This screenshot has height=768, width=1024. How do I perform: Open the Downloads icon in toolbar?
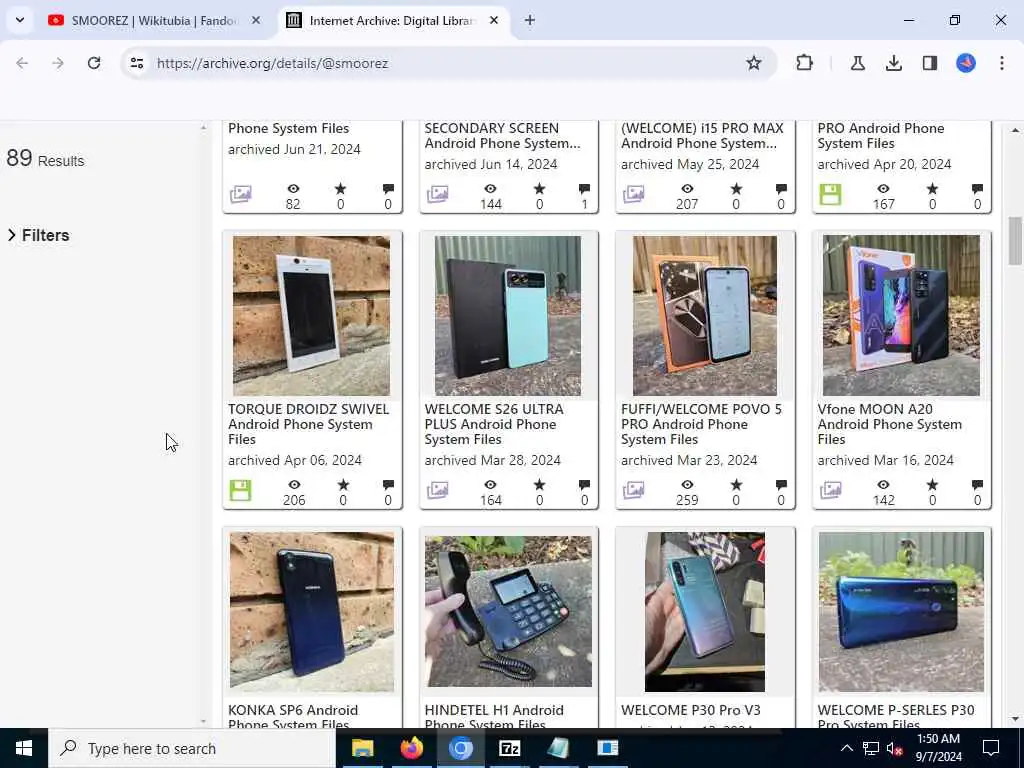(x=893, y=63)
